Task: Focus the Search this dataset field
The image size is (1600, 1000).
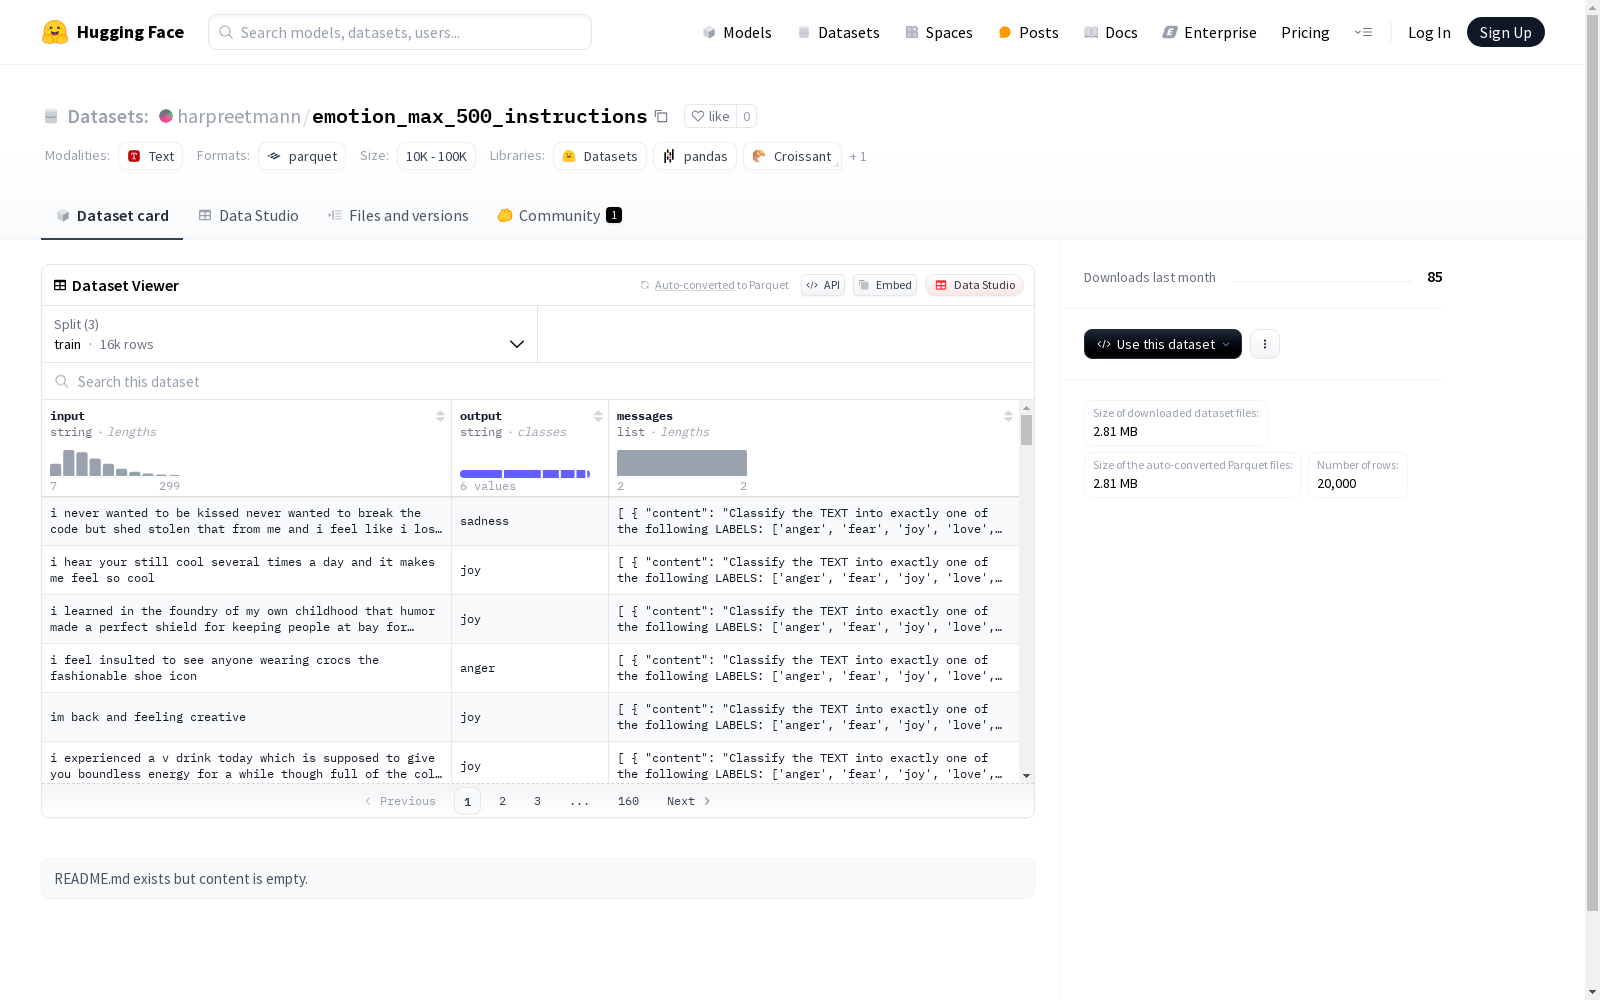Action: tap(538, 381)
